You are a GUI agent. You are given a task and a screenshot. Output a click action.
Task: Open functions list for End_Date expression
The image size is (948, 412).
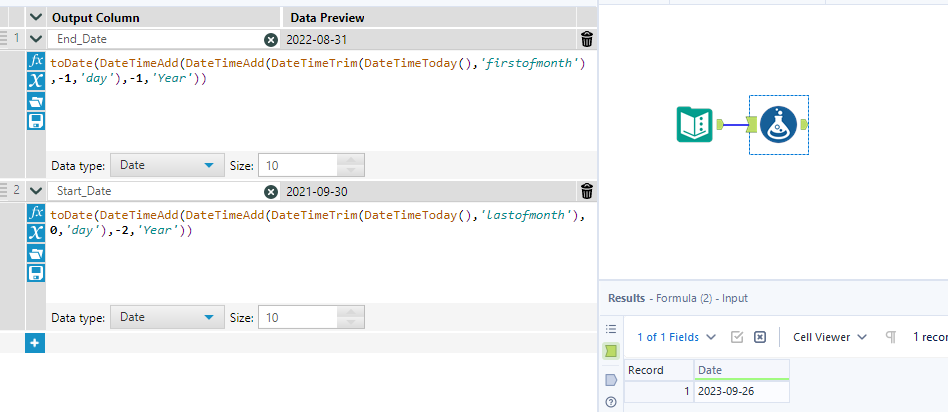point(36,62)
